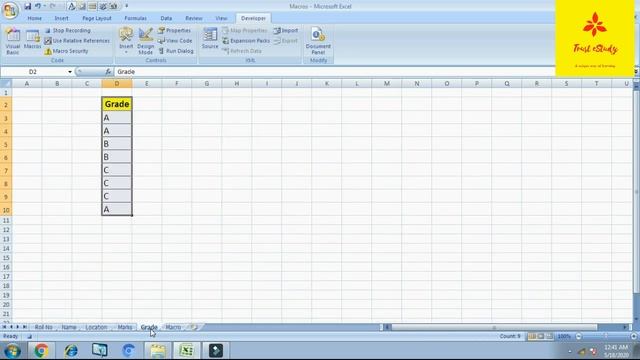
Task: Switch to the Name sheet tab
Action: (x=69, y=327)
